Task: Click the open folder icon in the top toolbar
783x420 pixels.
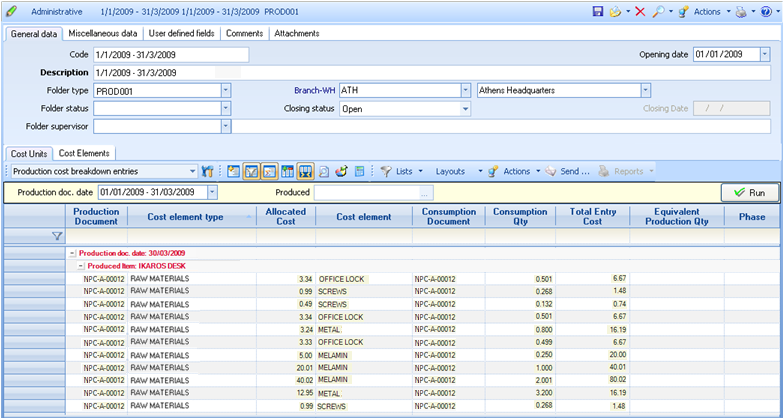Action: (615, 11)
